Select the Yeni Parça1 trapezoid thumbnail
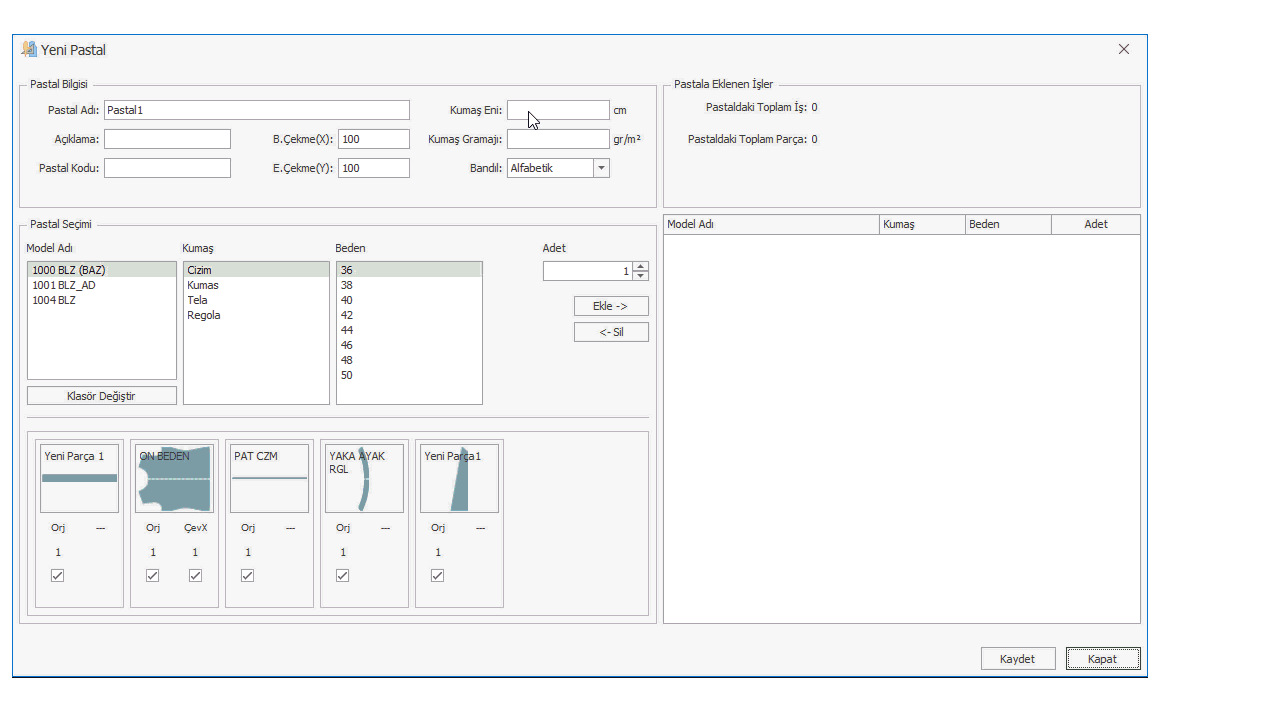Image resolution: width=1270 pixels, height=712 pixels. 459,478
